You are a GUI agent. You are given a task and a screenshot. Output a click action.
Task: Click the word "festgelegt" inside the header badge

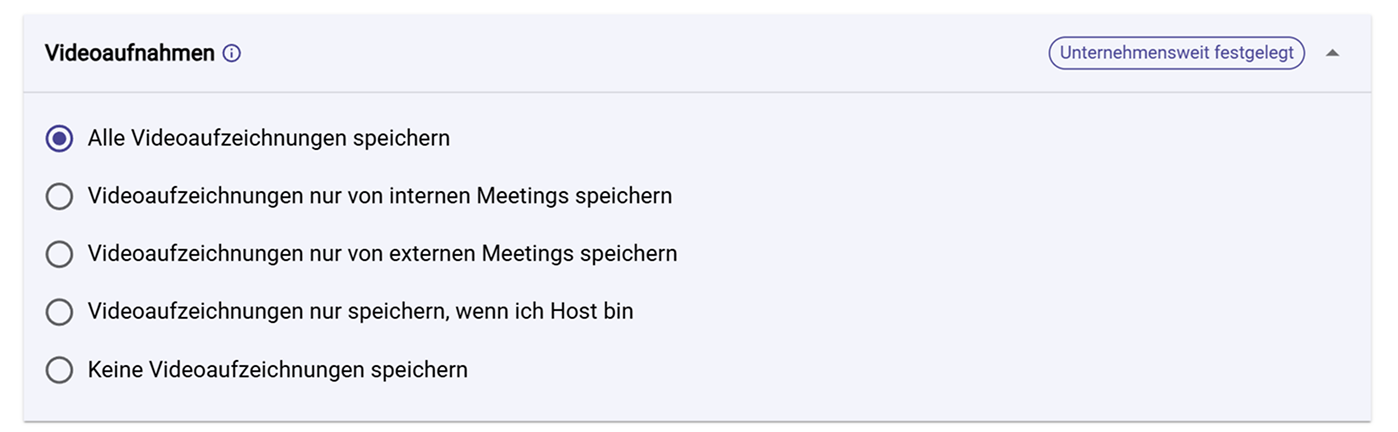point(1253,53)
